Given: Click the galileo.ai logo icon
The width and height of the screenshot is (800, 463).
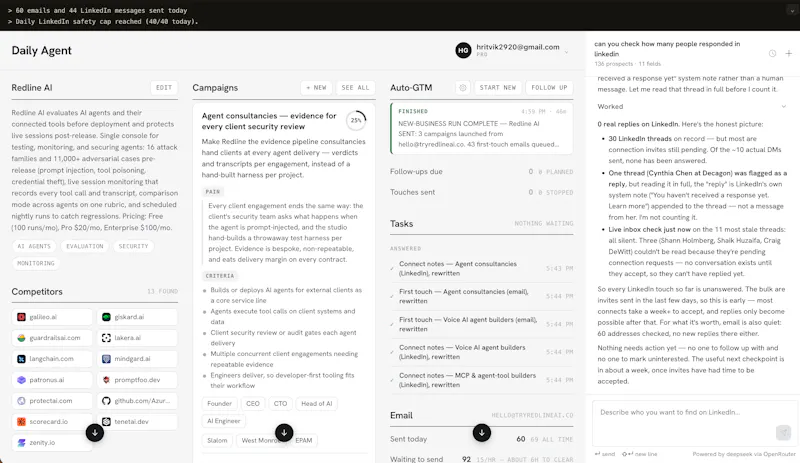Looking at the screenshot, I should [21, 317].
